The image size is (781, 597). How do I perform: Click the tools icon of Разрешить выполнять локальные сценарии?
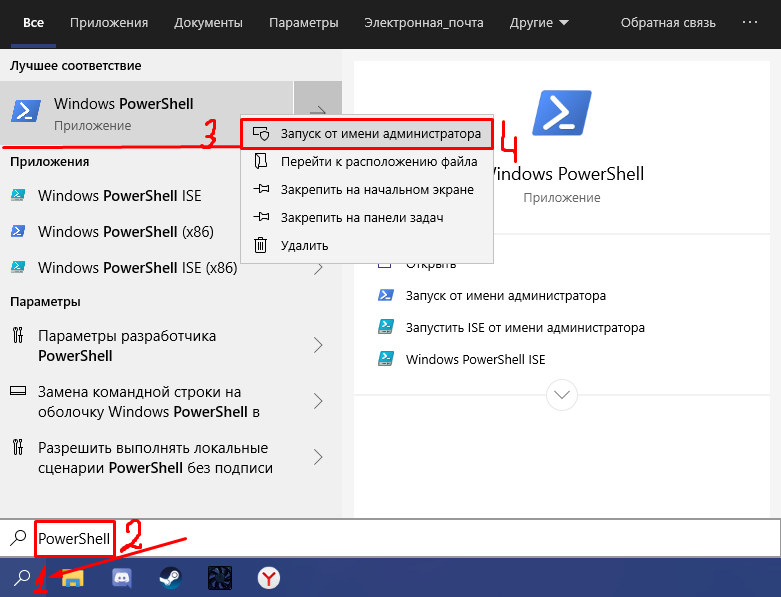click(x=18, y=447)
